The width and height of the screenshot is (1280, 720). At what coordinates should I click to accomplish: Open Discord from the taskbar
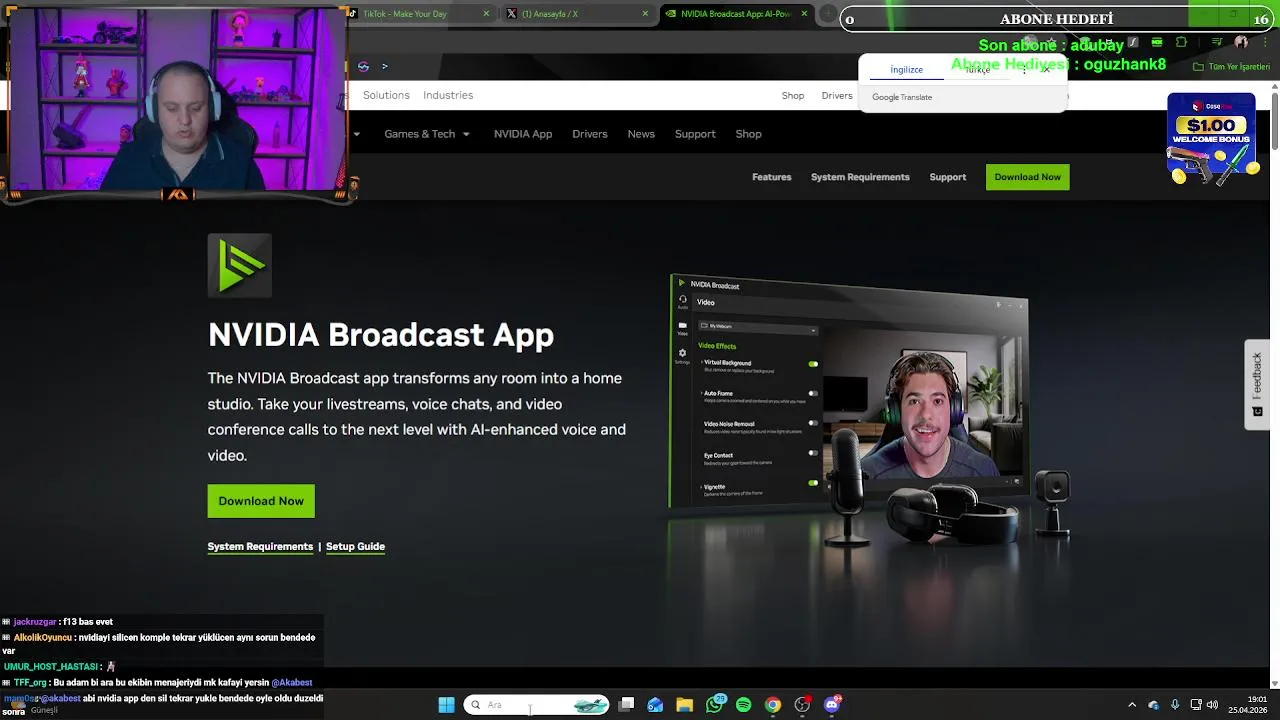(832, 705)
